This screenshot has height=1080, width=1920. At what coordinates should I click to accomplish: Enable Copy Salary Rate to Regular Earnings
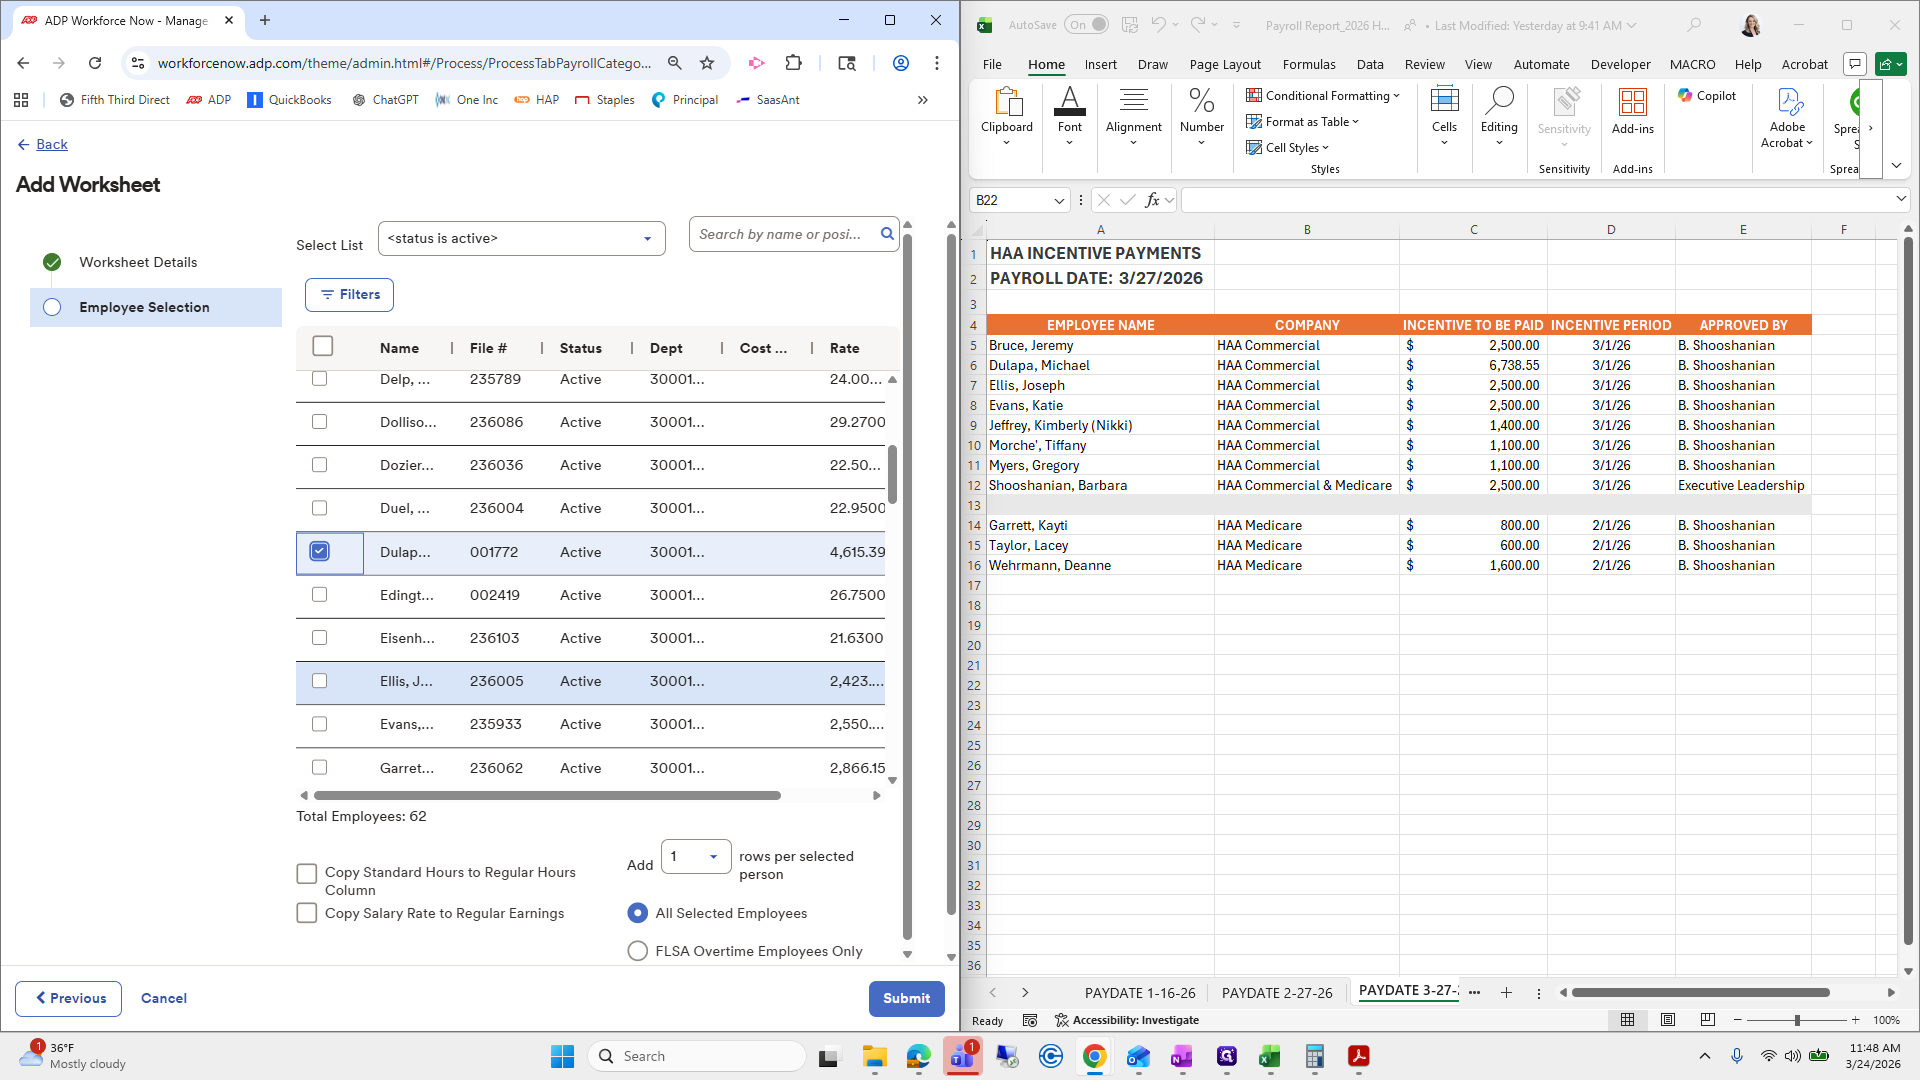point(307,913)
